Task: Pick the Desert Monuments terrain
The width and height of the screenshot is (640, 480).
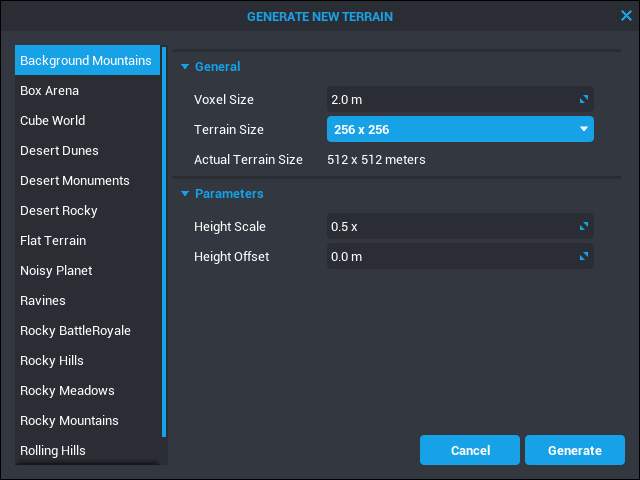Action: coord(75,181)
